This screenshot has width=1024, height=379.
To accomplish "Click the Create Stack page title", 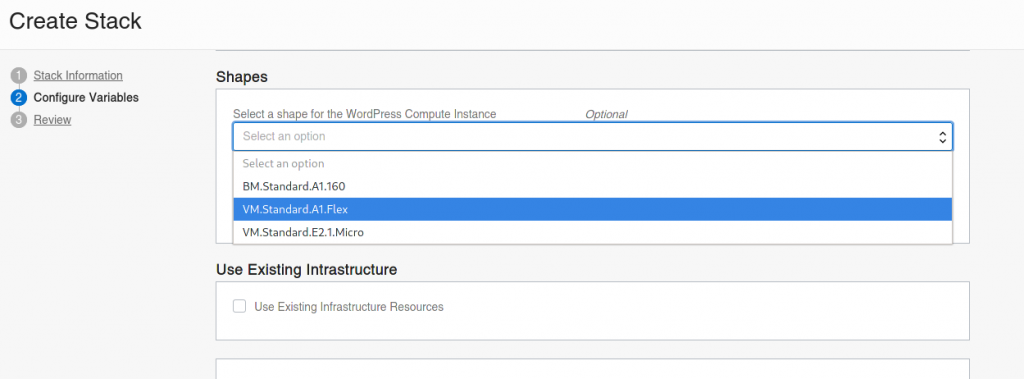I will (x=75, y=21).
